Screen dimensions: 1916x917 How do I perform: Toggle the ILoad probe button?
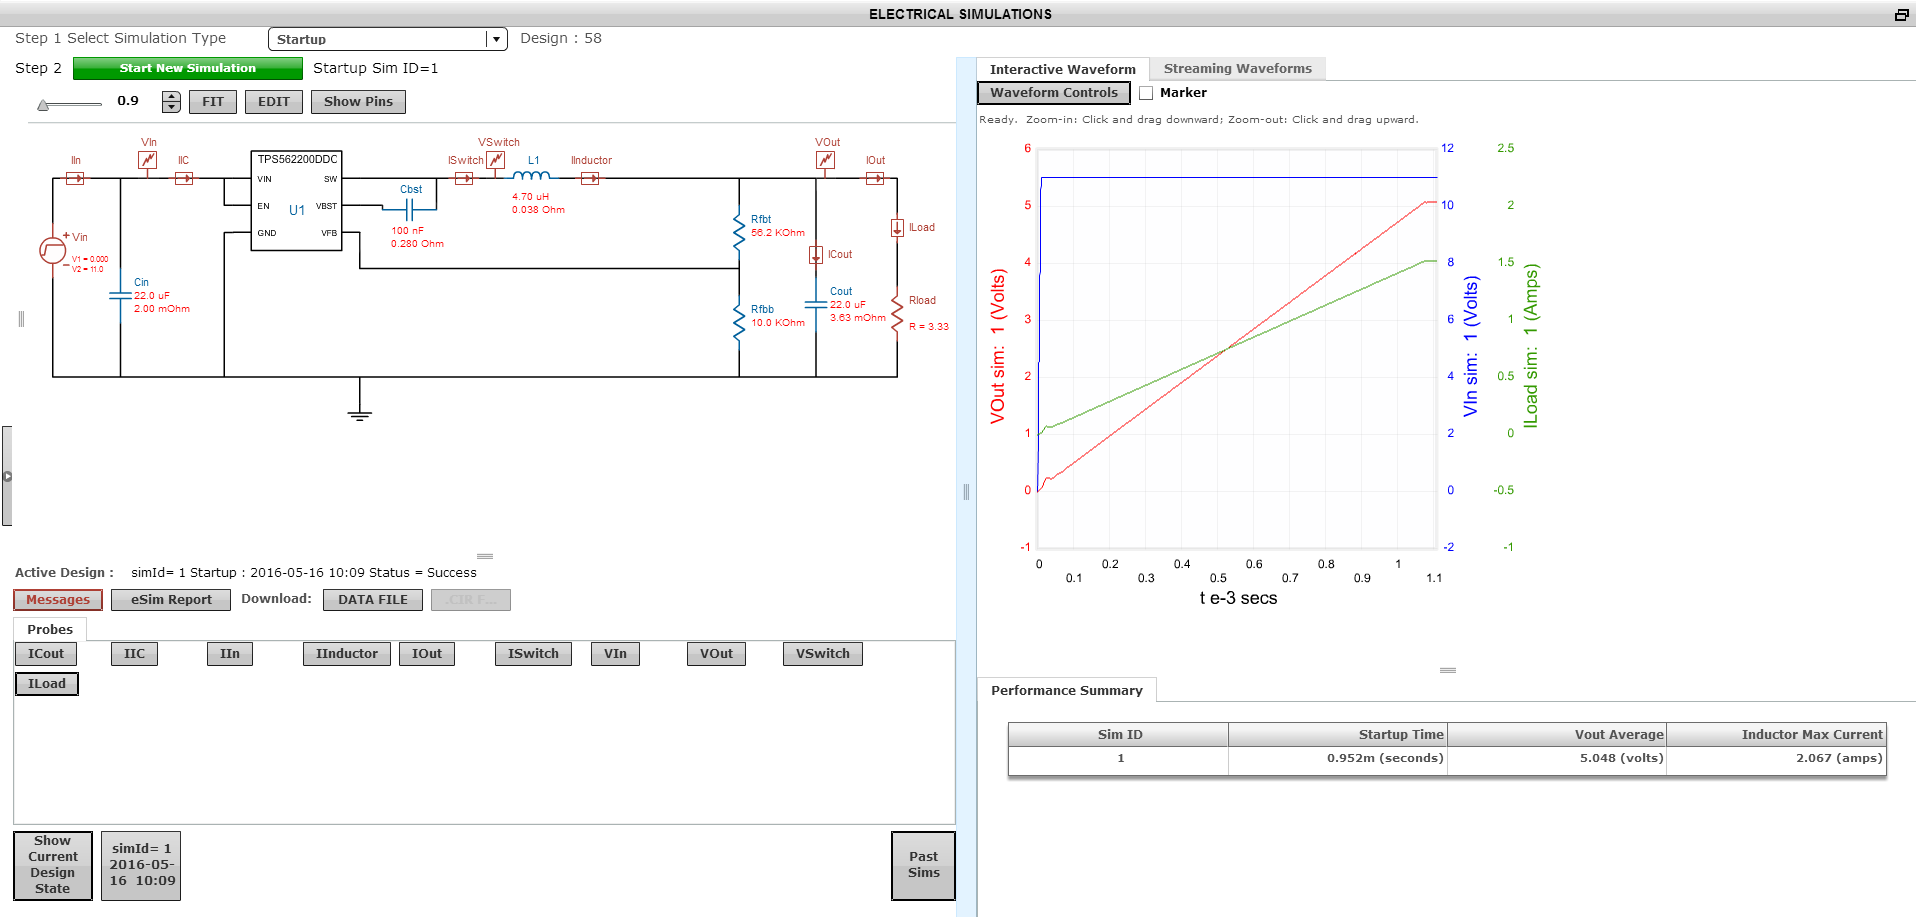(x=47, y=684)
